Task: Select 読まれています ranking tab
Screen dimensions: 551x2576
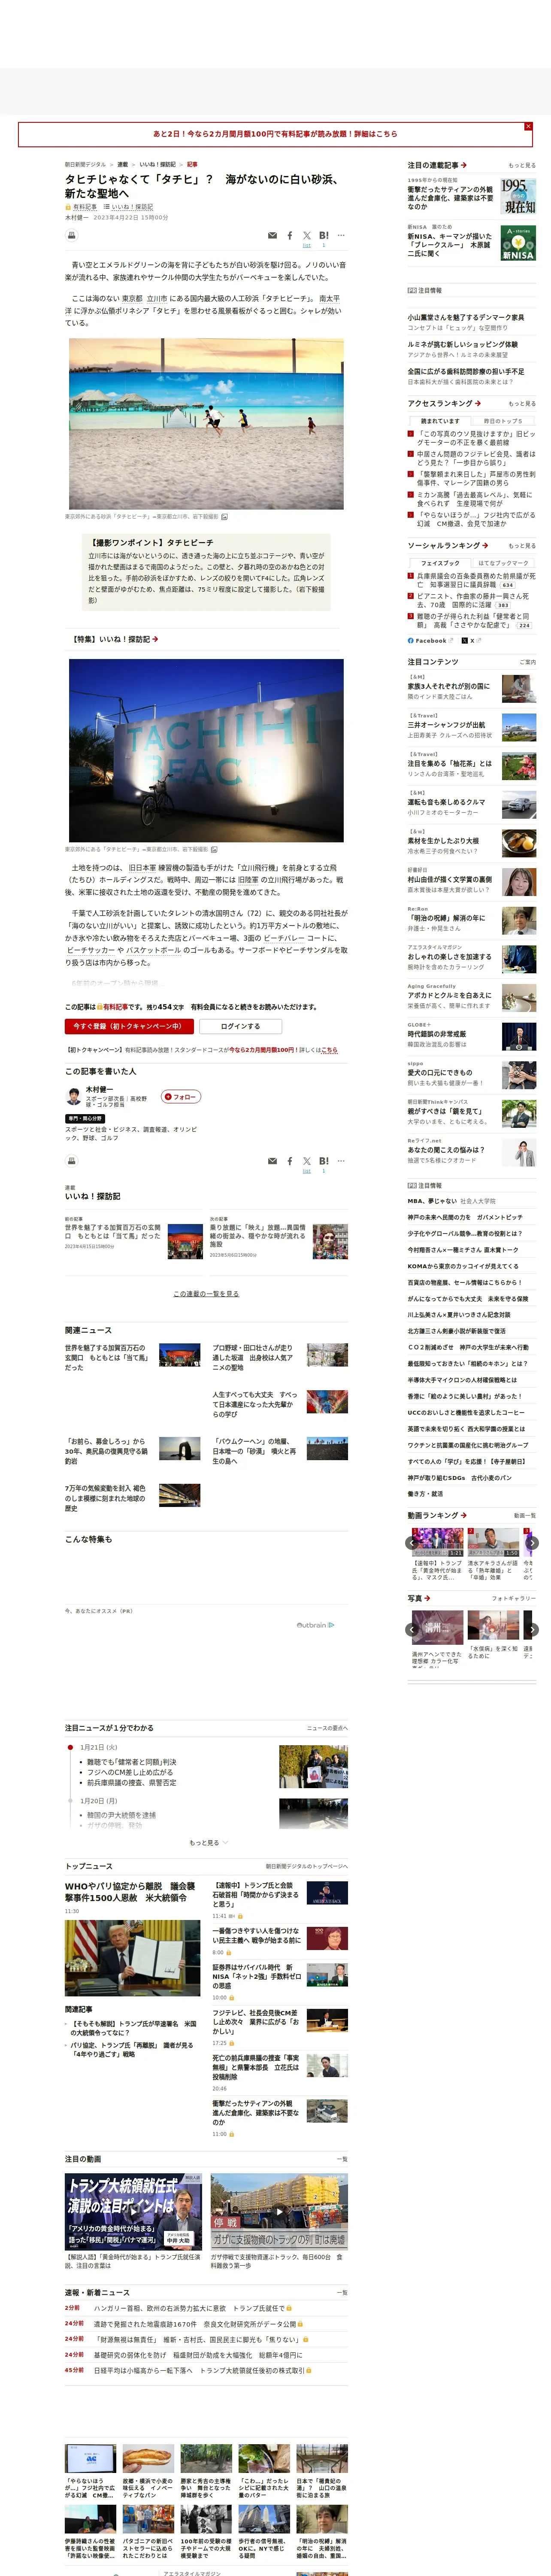Action: [440, 421]
